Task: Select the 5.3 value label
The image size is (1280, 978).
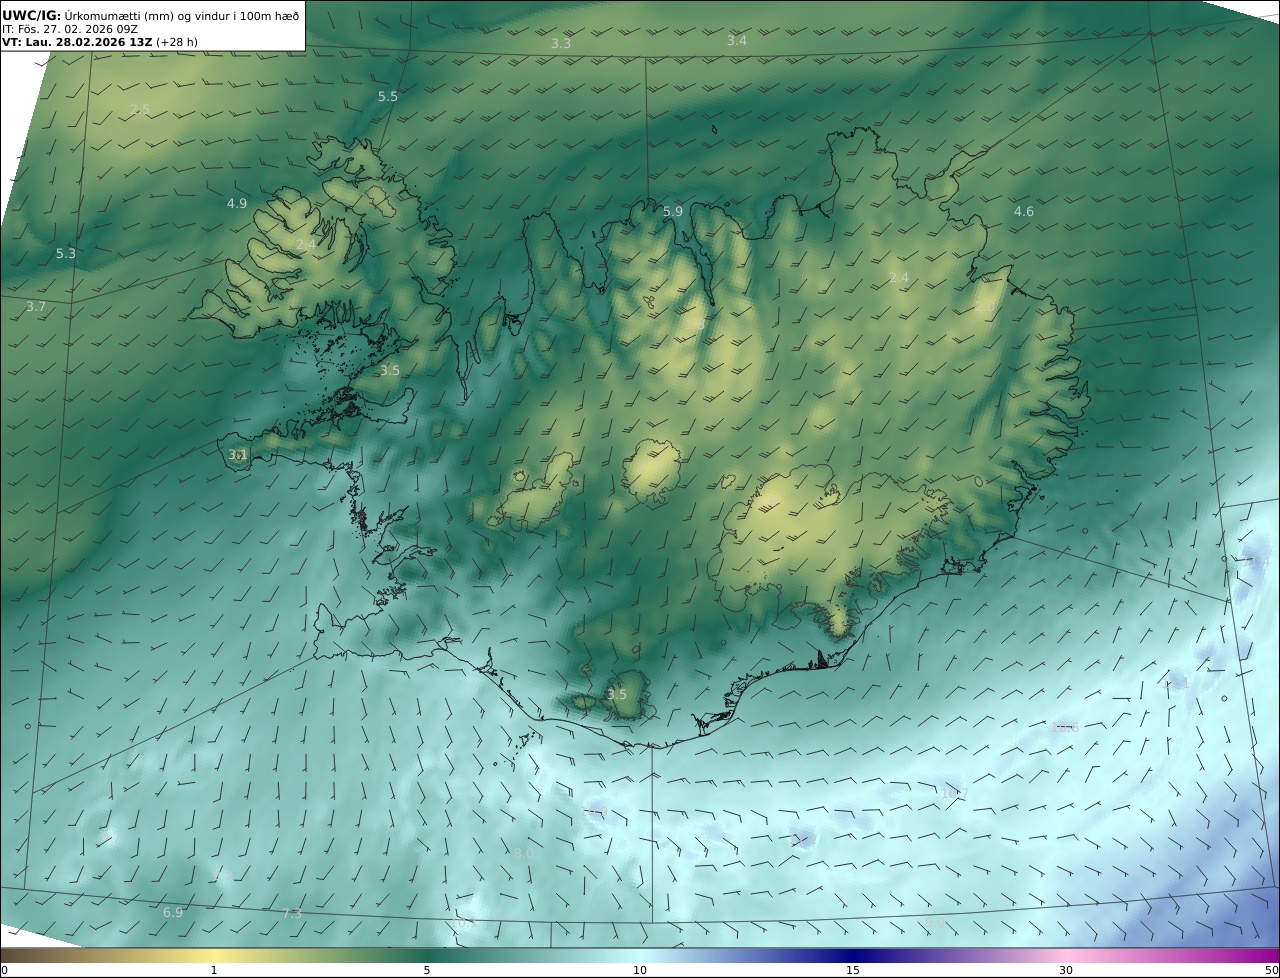Action: pyautogui.click(x=65, y=254)
